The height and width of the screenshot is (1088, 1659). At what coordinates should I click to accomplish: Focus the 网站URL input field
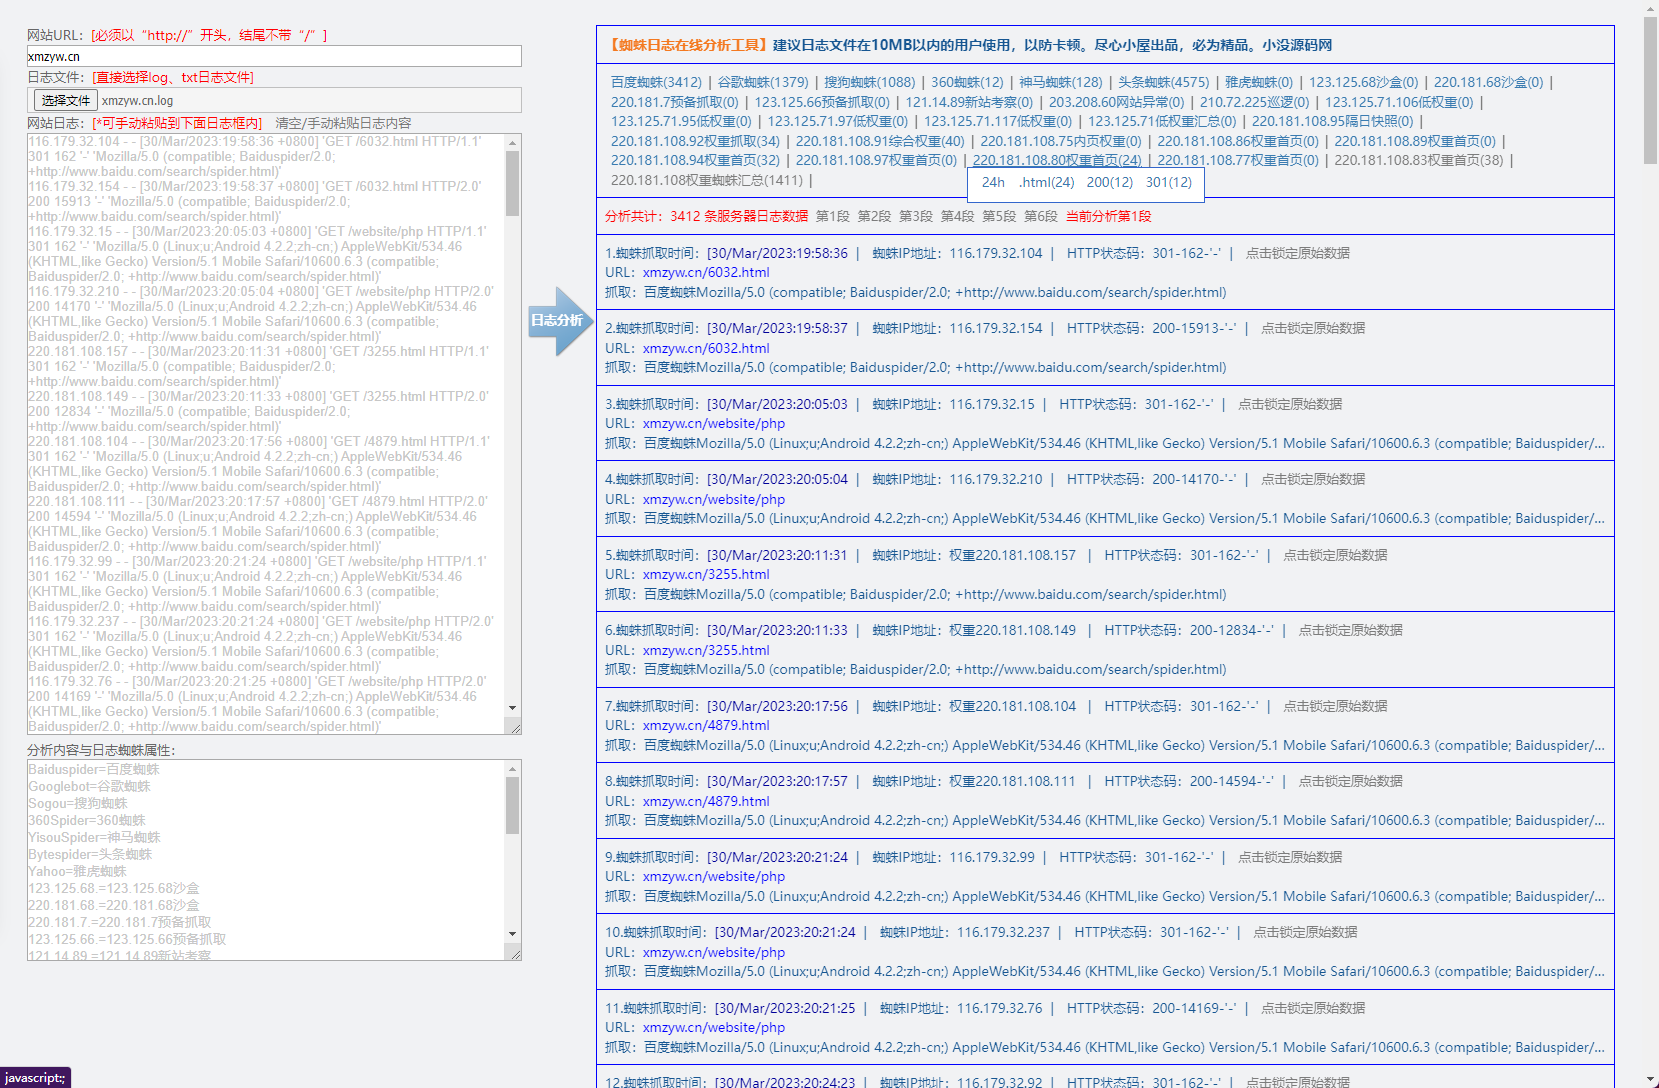coord(274,56)
